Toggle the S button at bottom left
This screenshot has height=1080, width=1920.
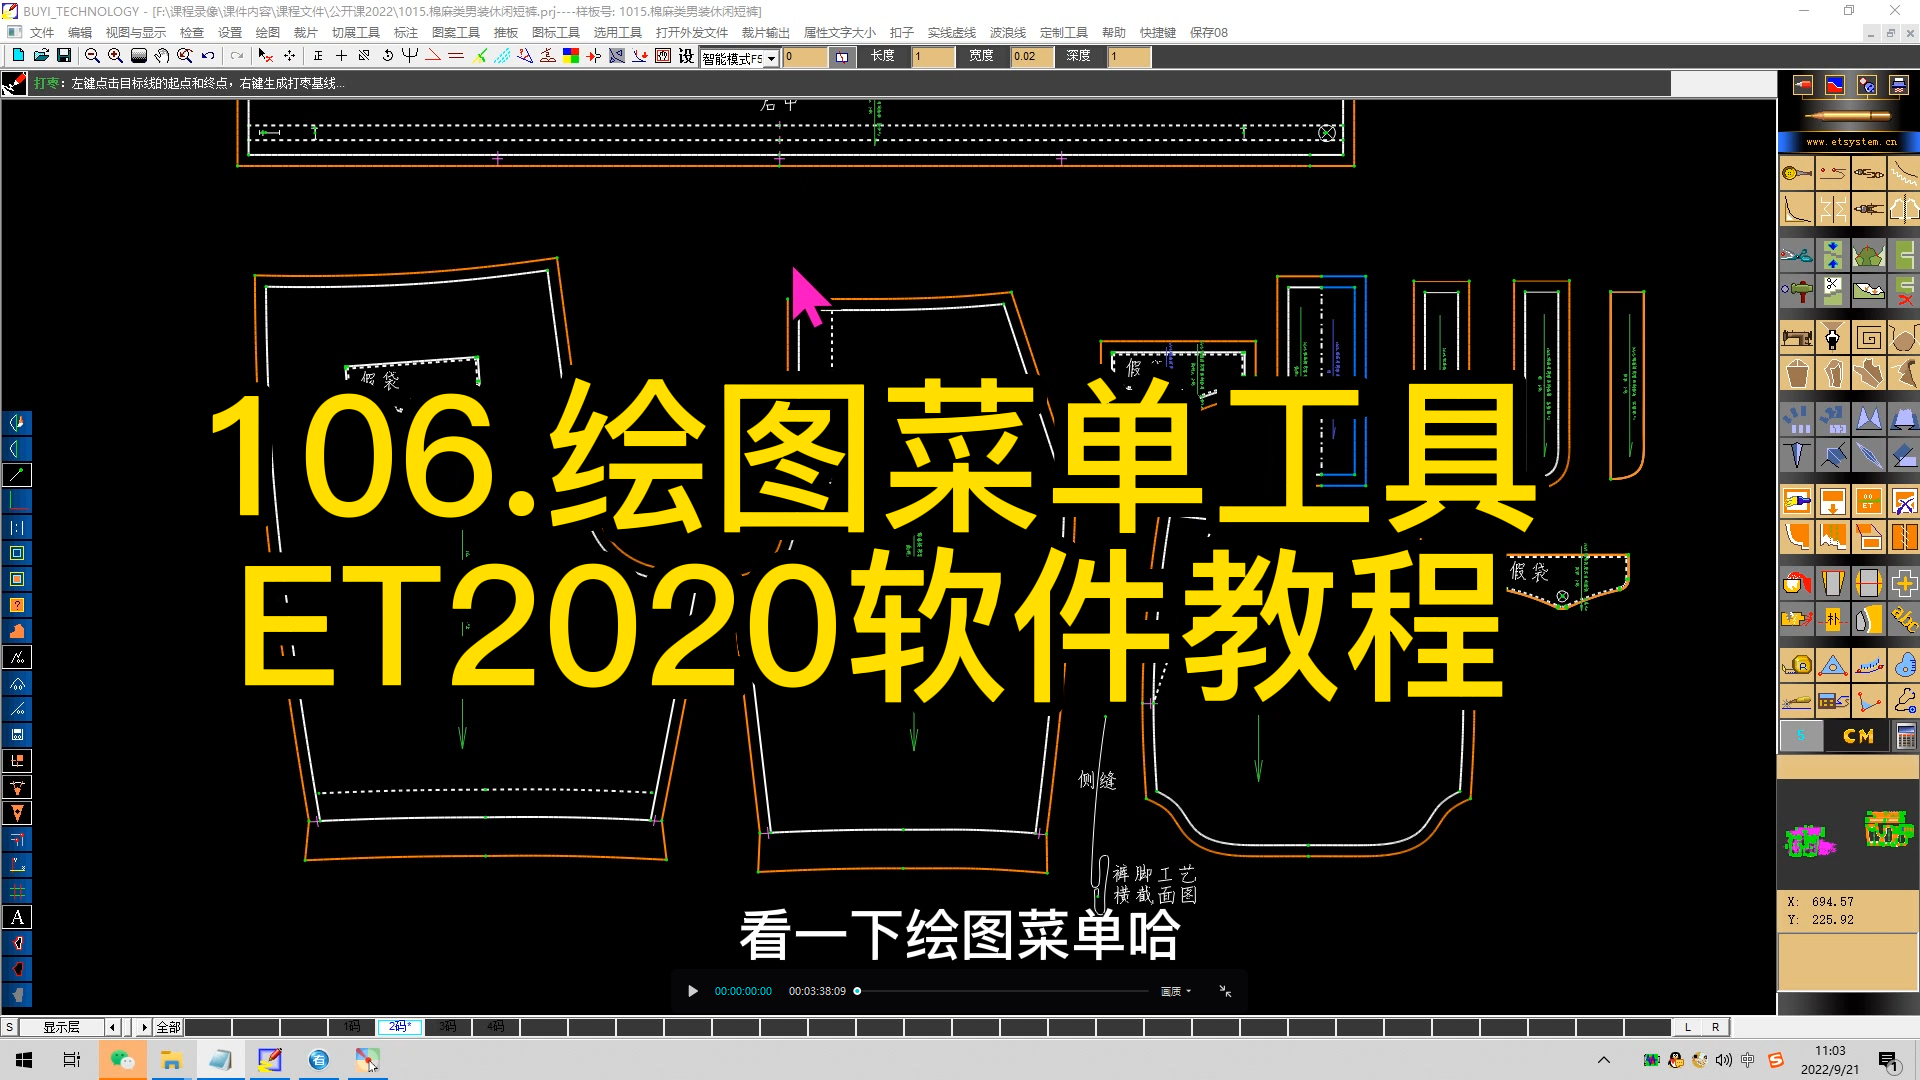9,1027
